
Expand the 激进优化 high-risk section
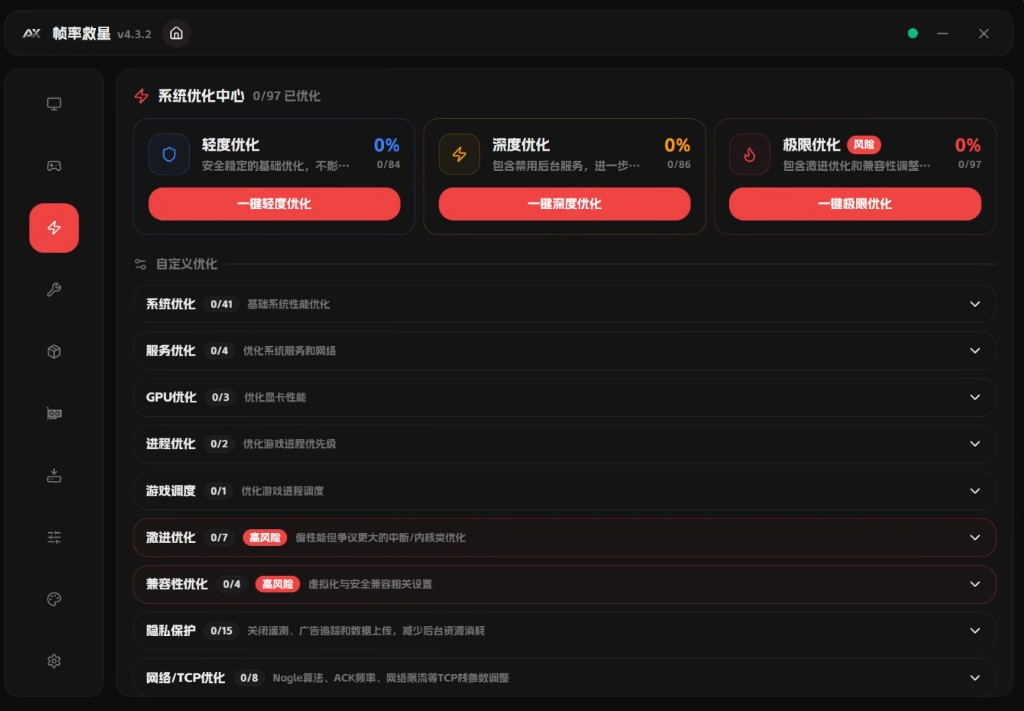(x=974, y=537)
